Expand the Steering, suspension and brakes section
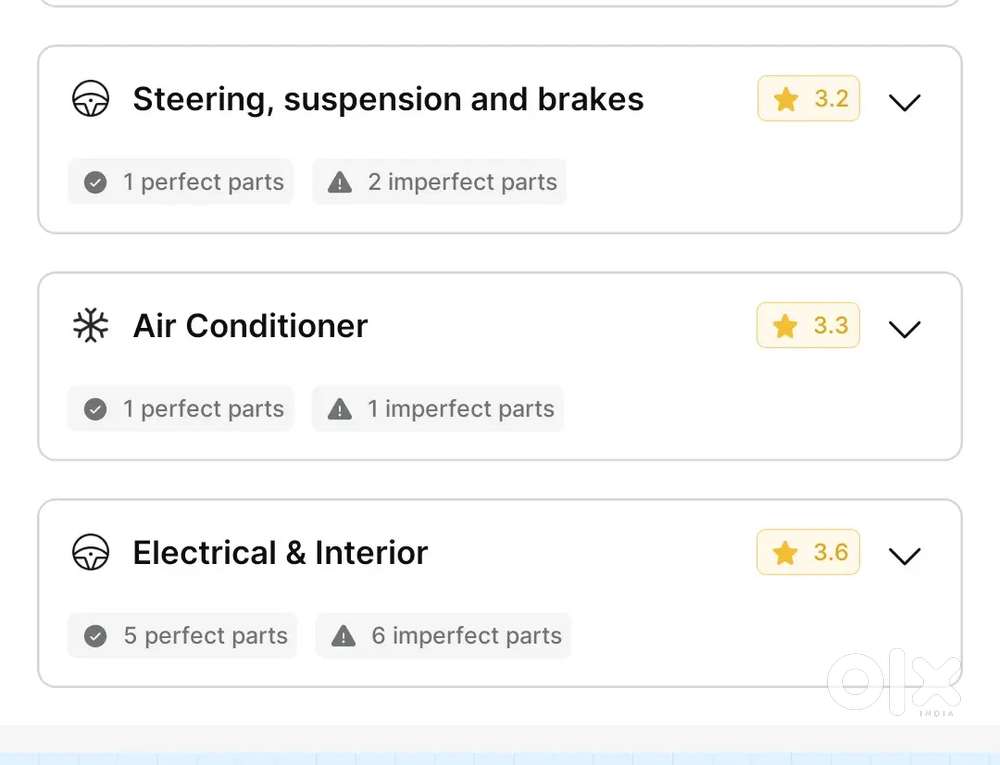Image resolution: width=1000 pixels, height=765 pixels. [904, 101]
